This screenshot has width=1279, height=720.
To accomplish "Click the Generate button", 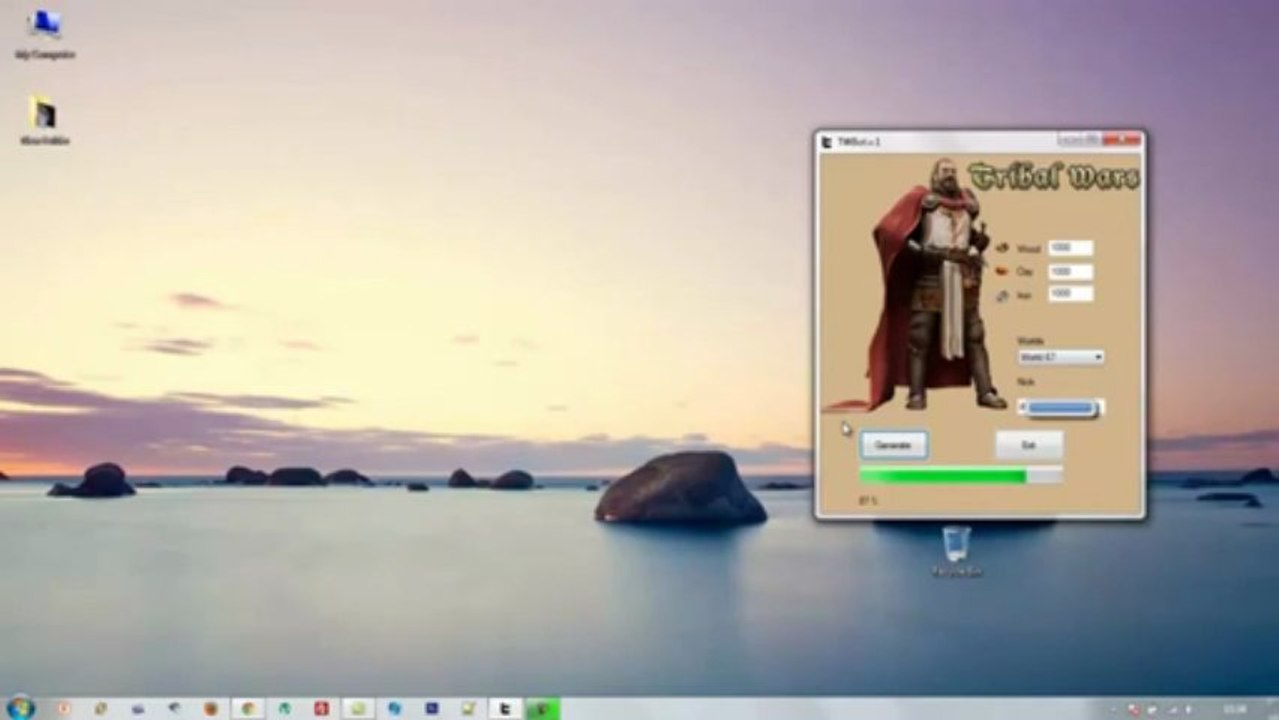I will point(894,445).
